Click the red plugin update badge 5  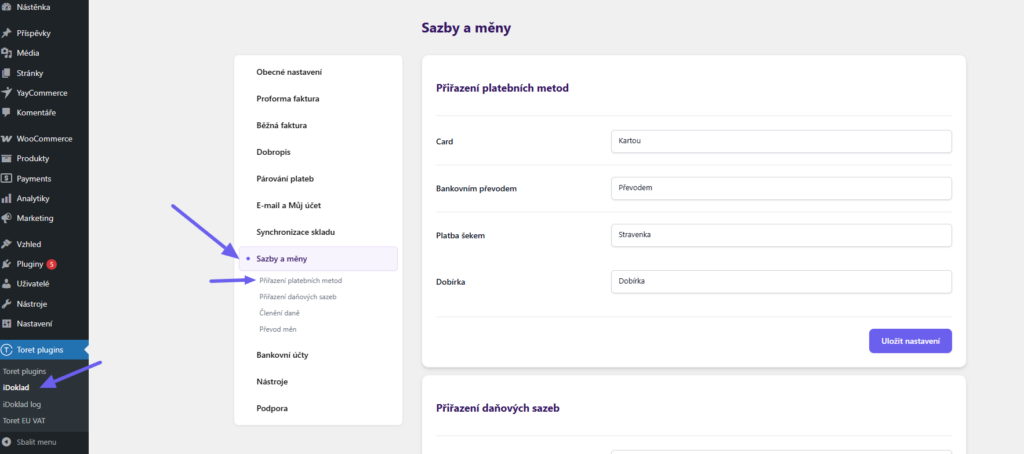[x=52, y=265]
